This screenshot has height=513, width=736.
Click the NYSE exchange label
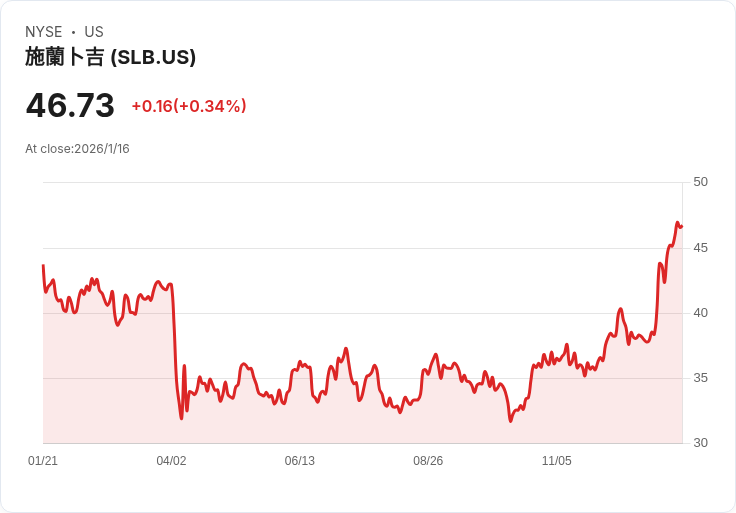(44, 32)
